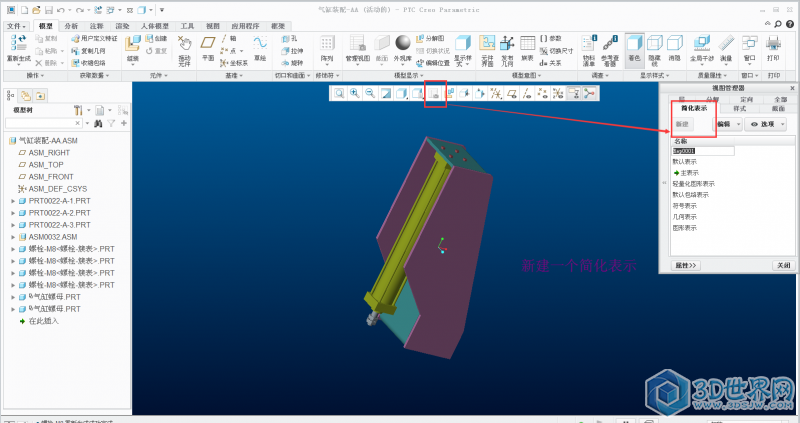Click the 属性>> (Properties) button
The height and width of the screenshot is (423, 800).
coord(686,265)
